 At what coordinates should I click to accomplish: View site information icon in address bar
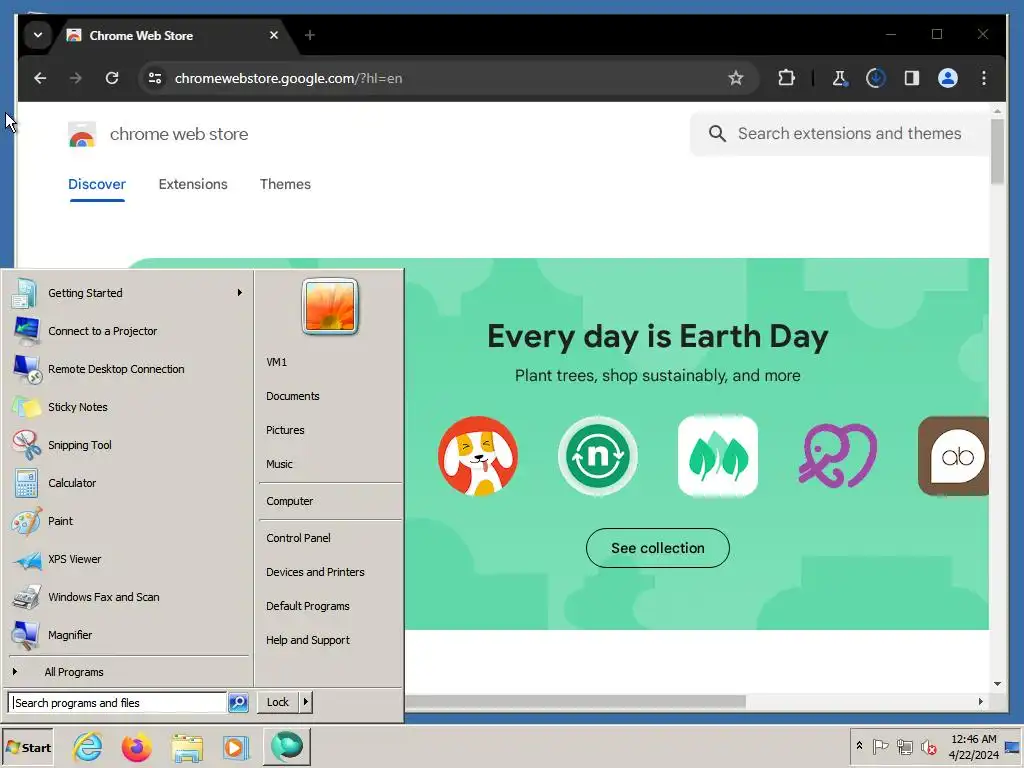155,78
